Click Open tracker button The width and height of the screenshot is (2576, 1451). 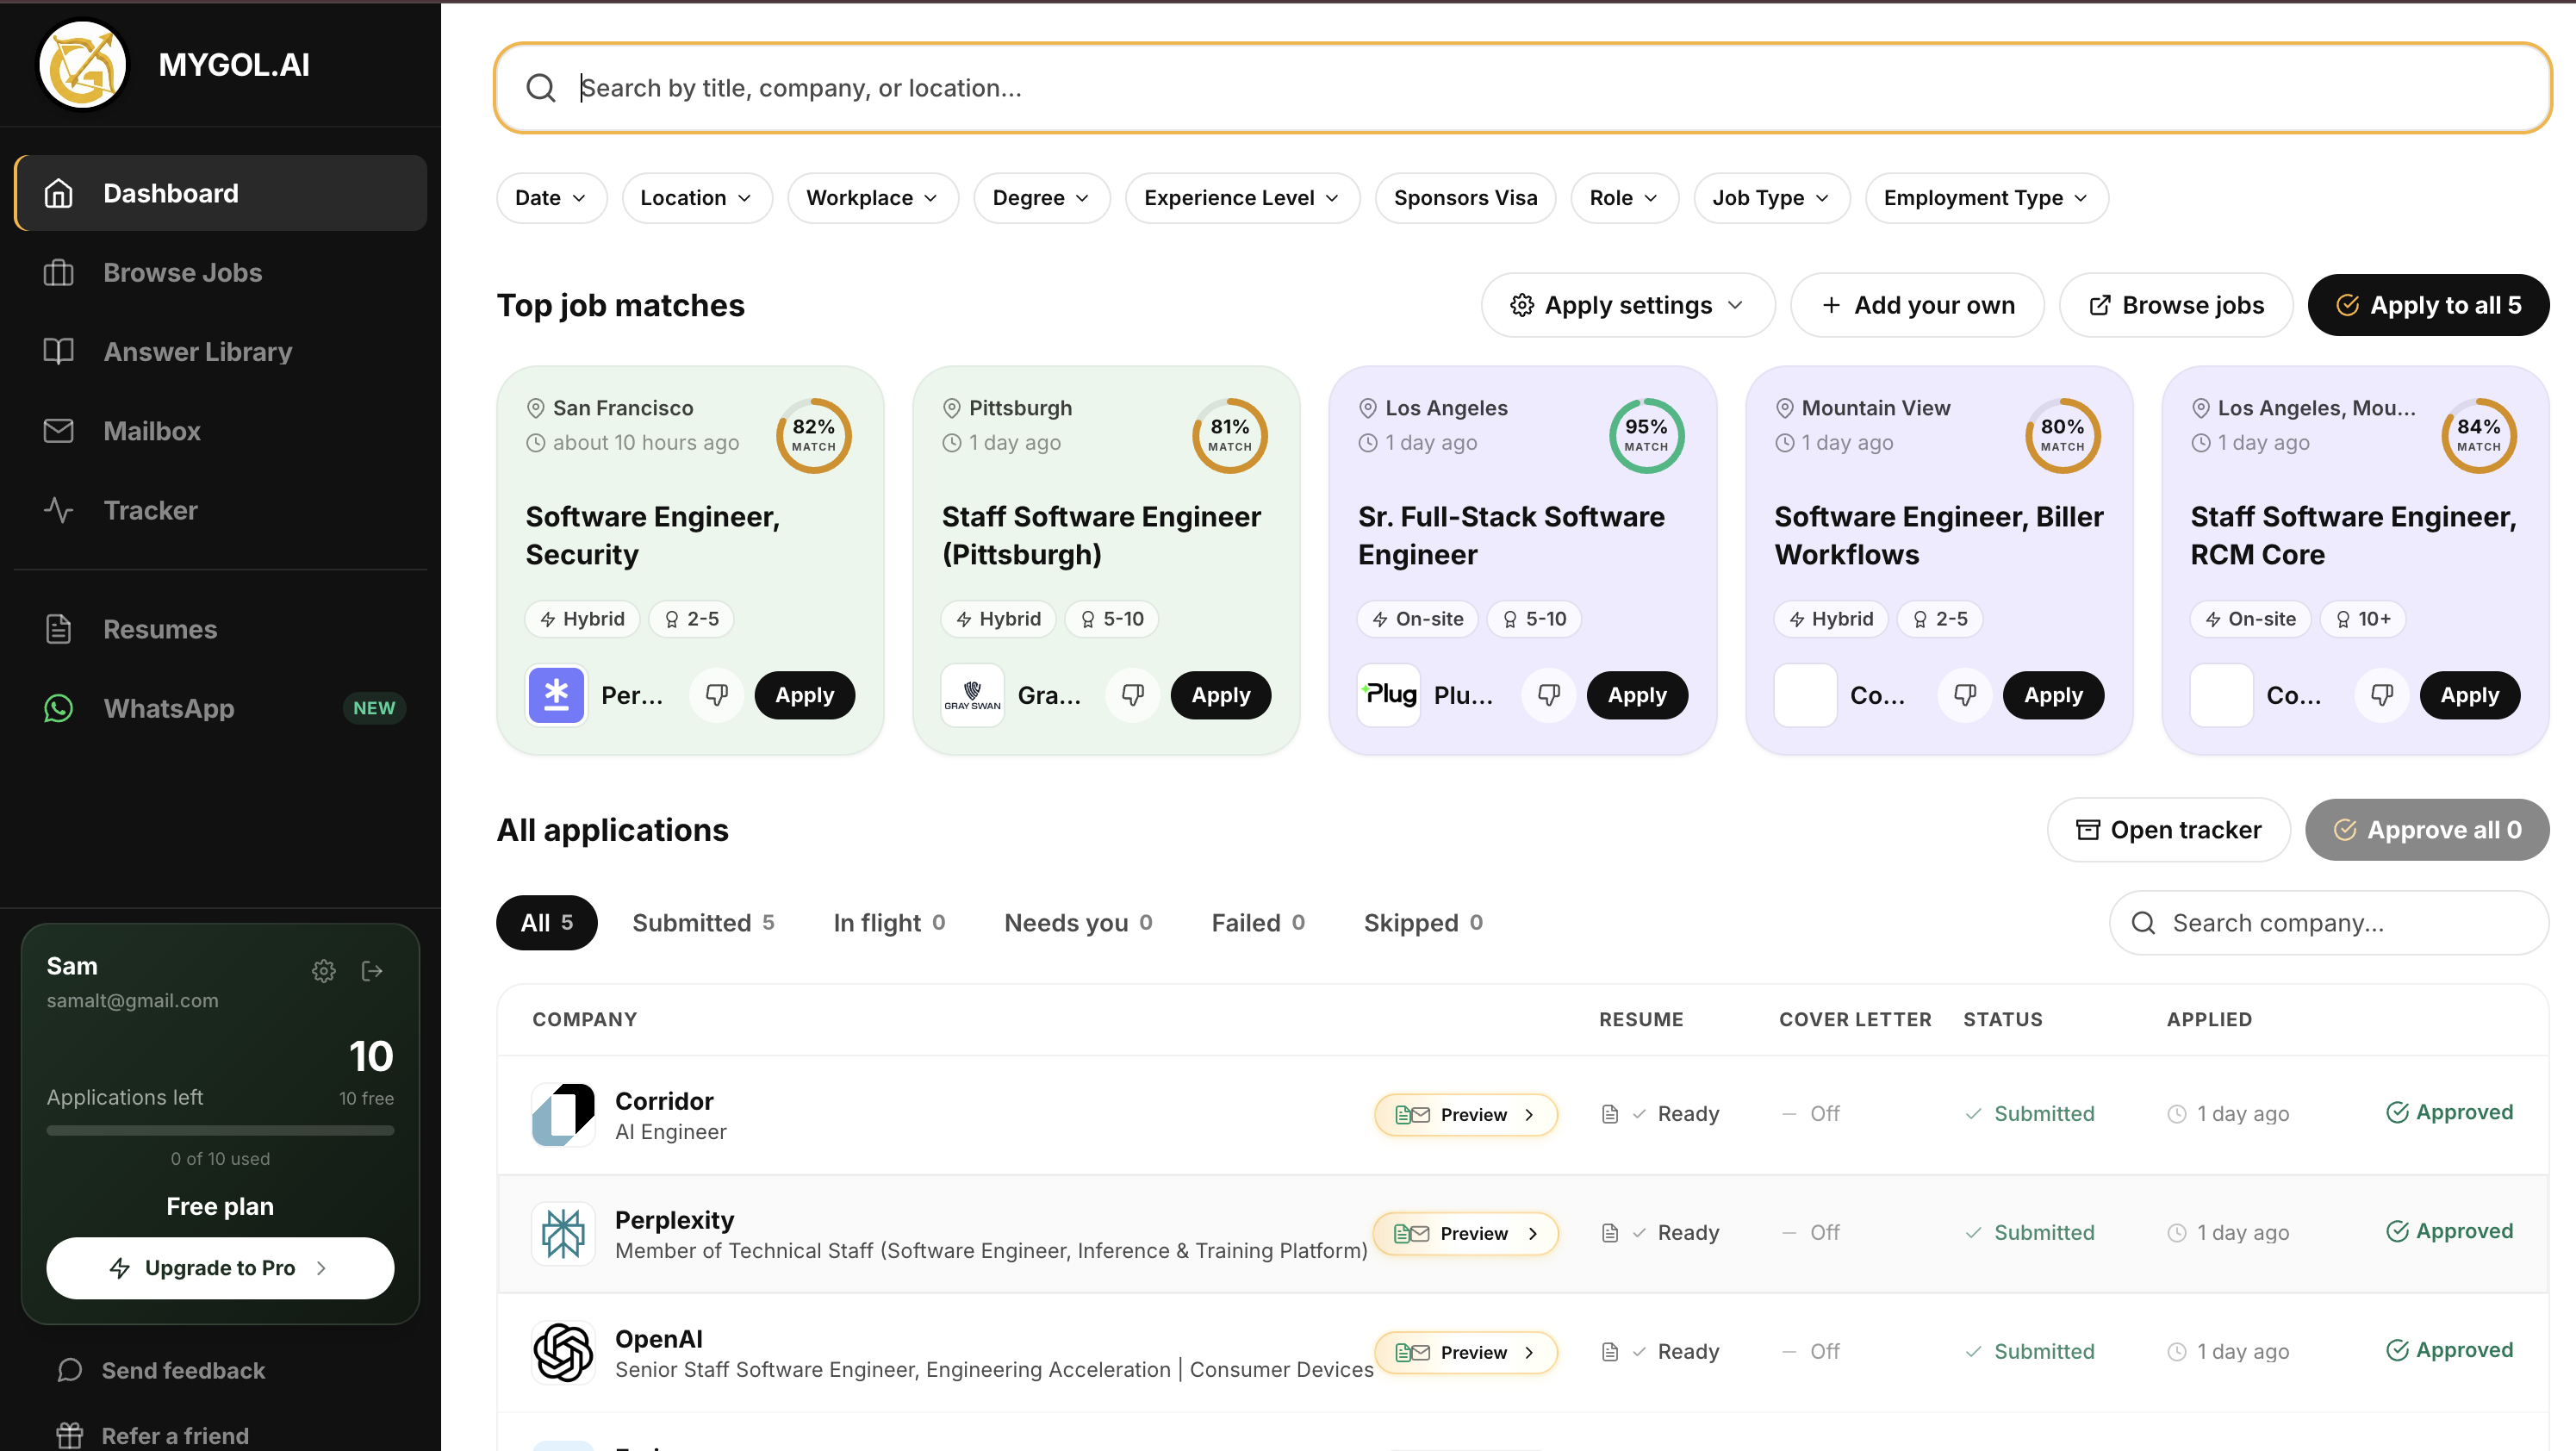click(2168, 829)
